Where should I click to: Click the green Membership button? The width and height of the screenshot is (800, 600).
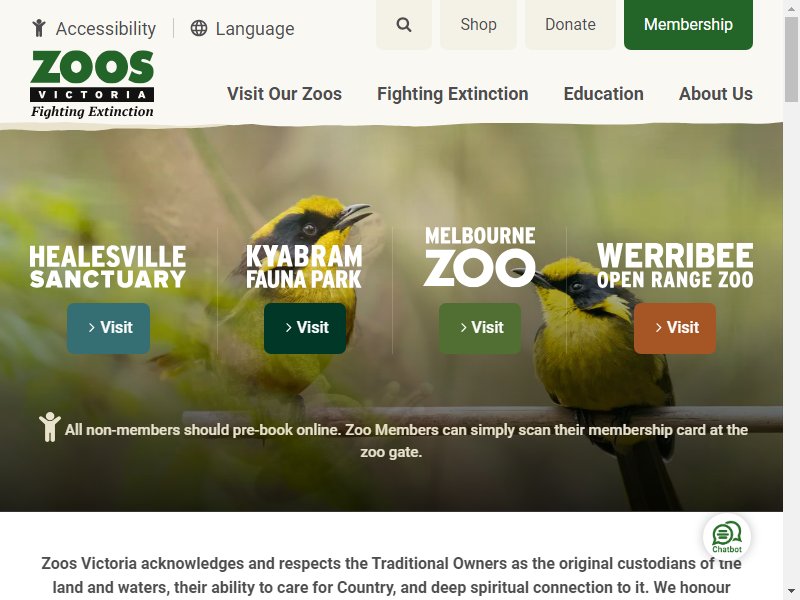tap(688, 24)
